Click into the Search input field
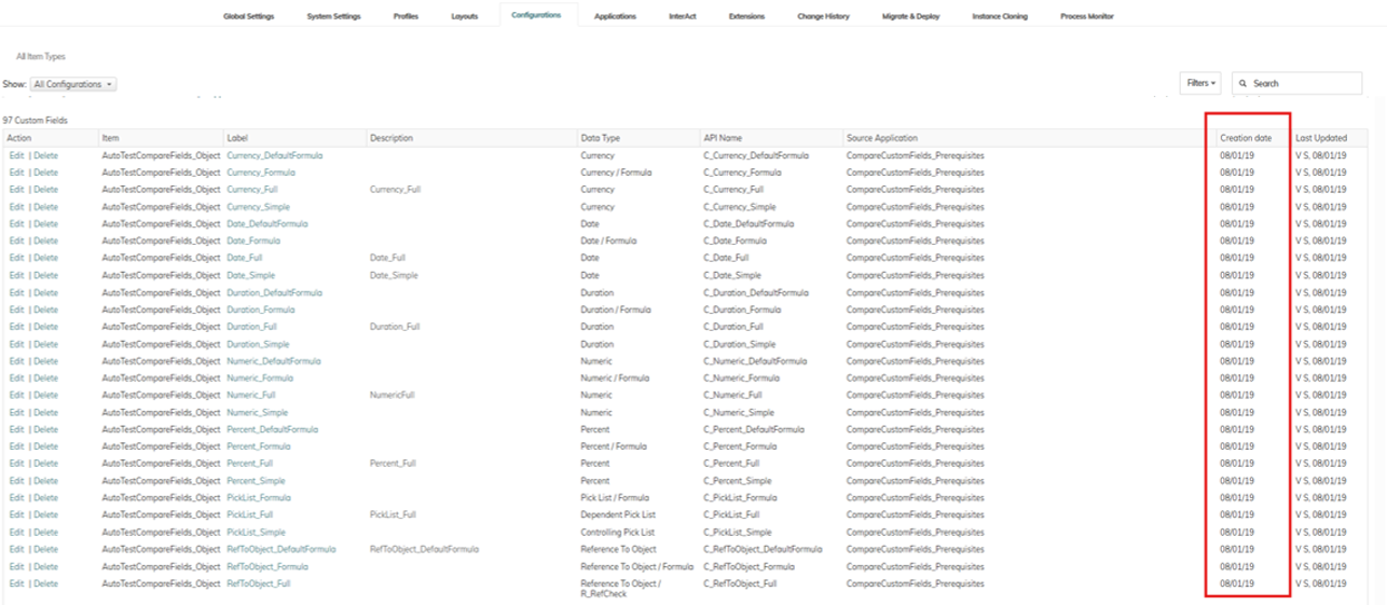Viewport: 1387px width, 605px height. 1297,84
